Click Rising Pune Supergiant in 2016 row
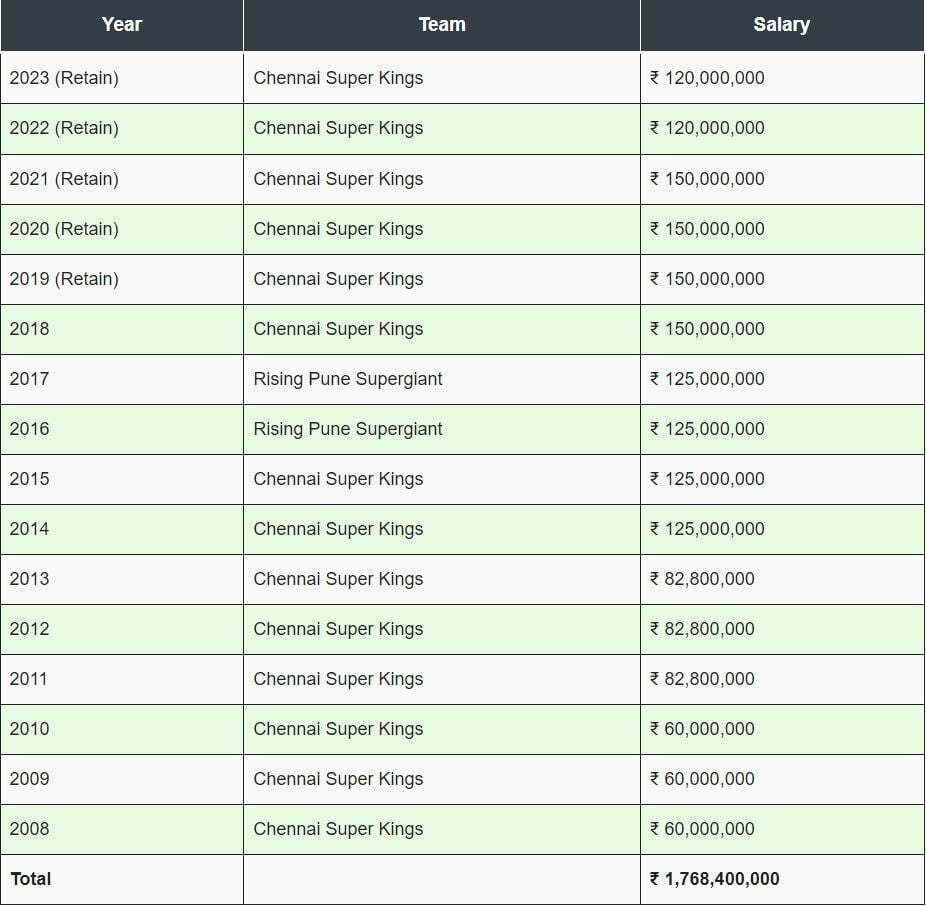This screenshot has height=906, width=926. [x=348, y=429]
